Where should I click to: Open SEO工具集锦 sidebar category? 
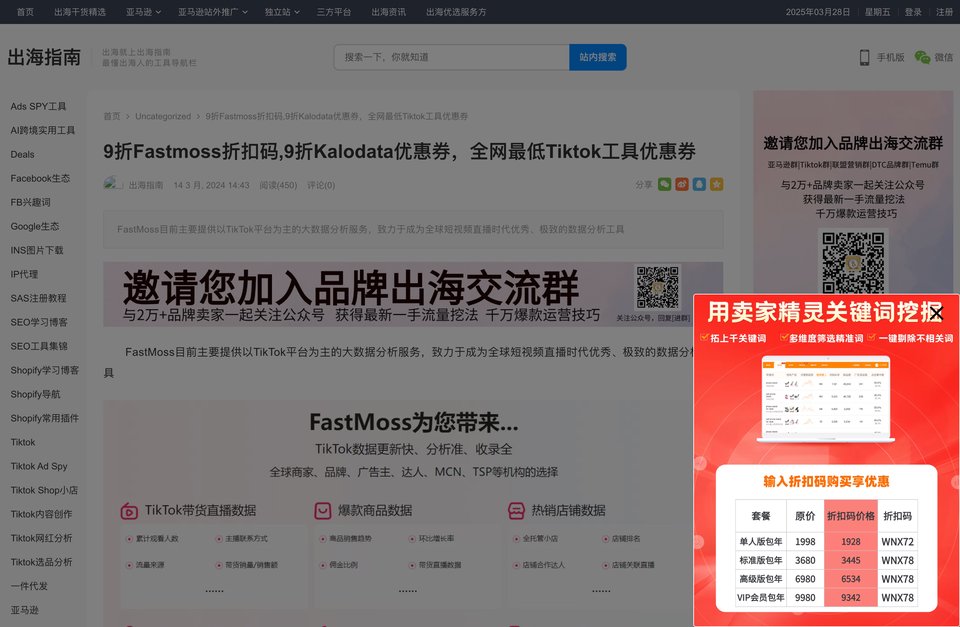pyautogui.click(x=39, y=346)
